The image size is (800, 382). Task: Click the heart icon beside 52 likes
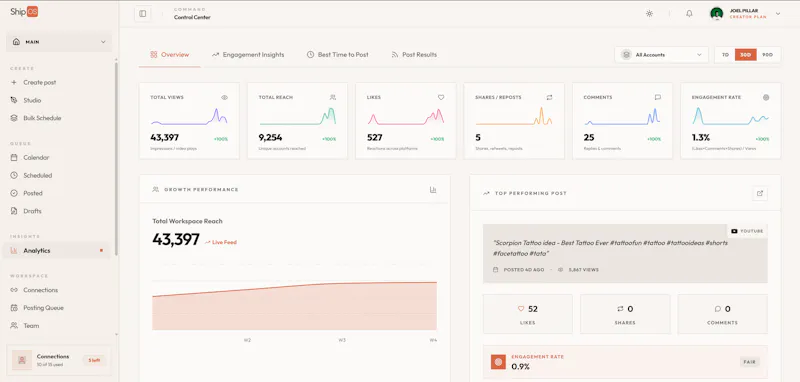[521, 309]
